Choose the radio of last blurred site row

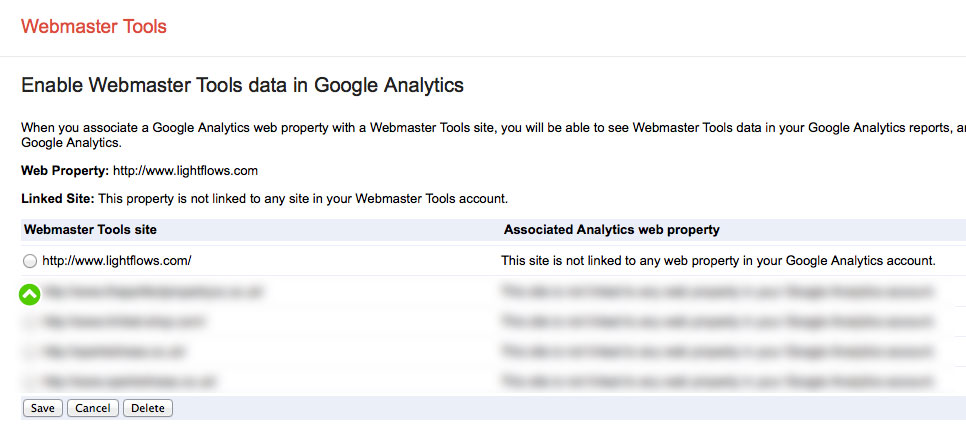(x=30, y=382)
